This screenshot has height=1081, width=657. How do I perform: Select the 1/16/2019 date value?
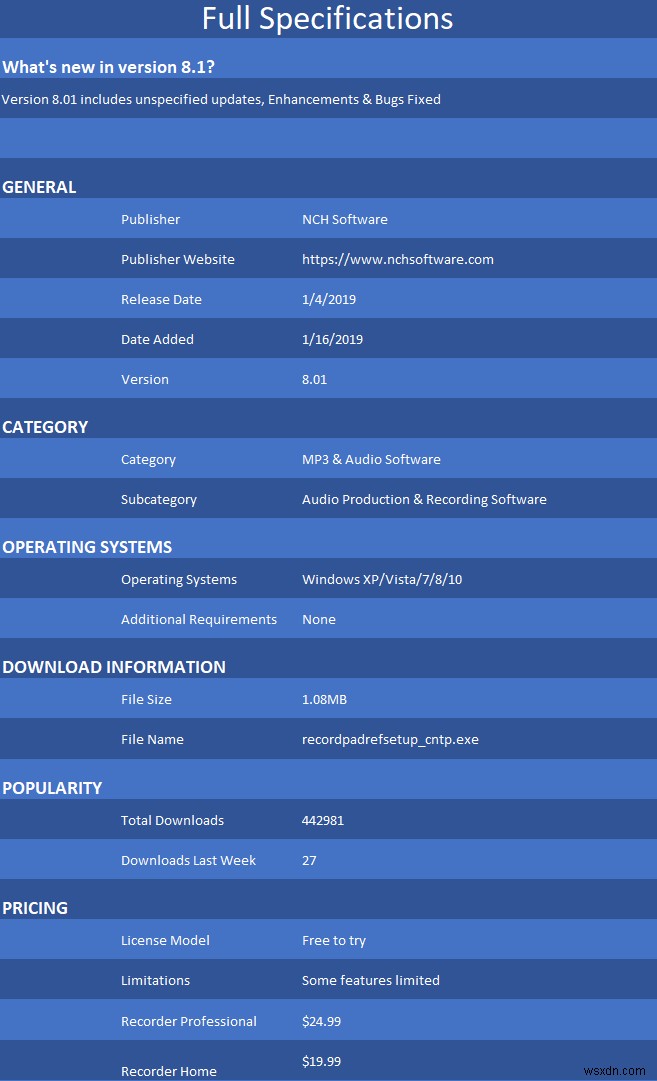point(332,339)
